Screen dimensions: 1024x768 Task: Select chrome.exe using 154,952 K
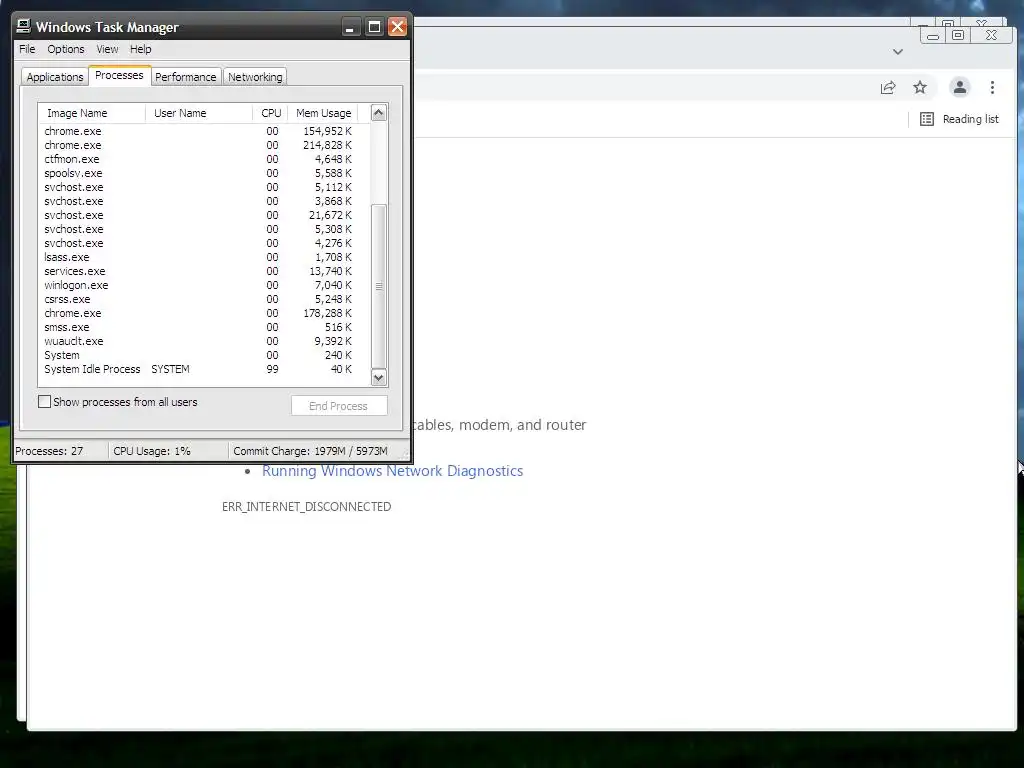(x=204, y=131)
